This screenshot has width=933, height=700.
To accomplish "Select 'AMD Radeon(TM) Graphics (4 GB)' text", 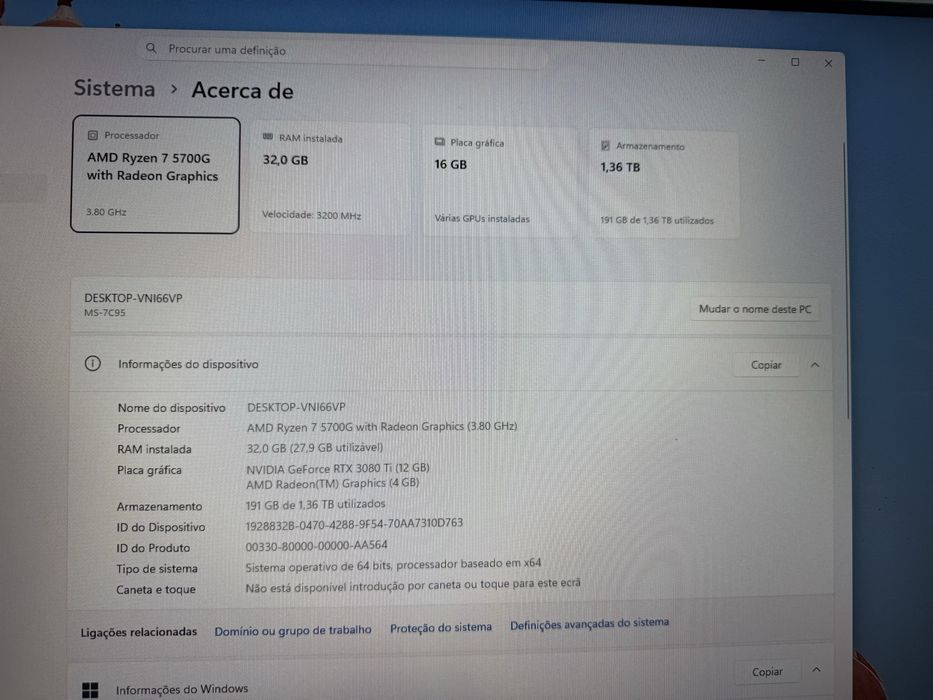I will 333,484.
